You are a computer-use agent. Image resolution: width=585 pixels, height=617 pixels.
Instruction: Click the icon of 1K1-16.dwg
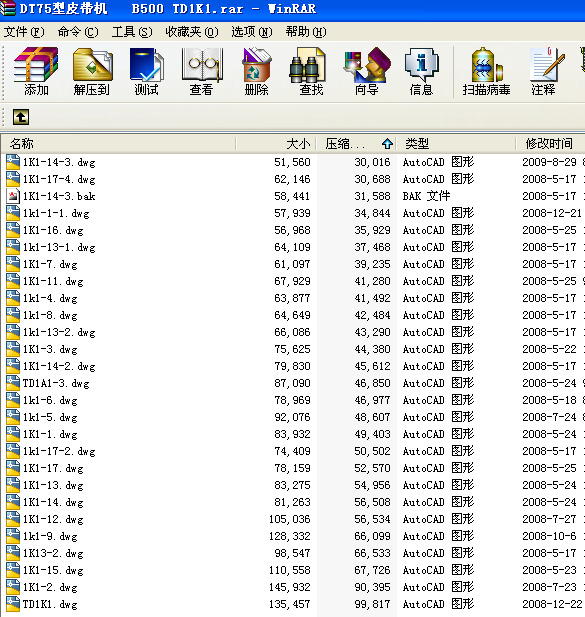(13, 230)
